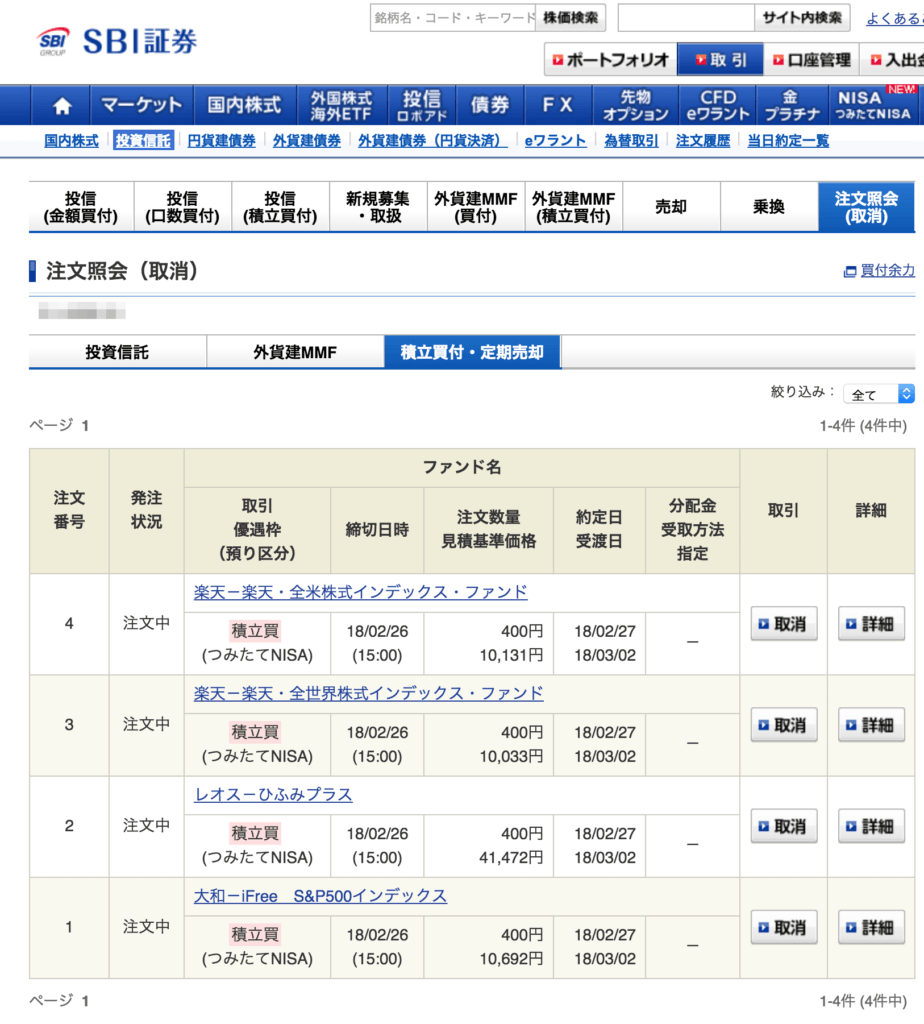
Task: Open レオス－ひふみプラス fund link
Action: [274, 795]
